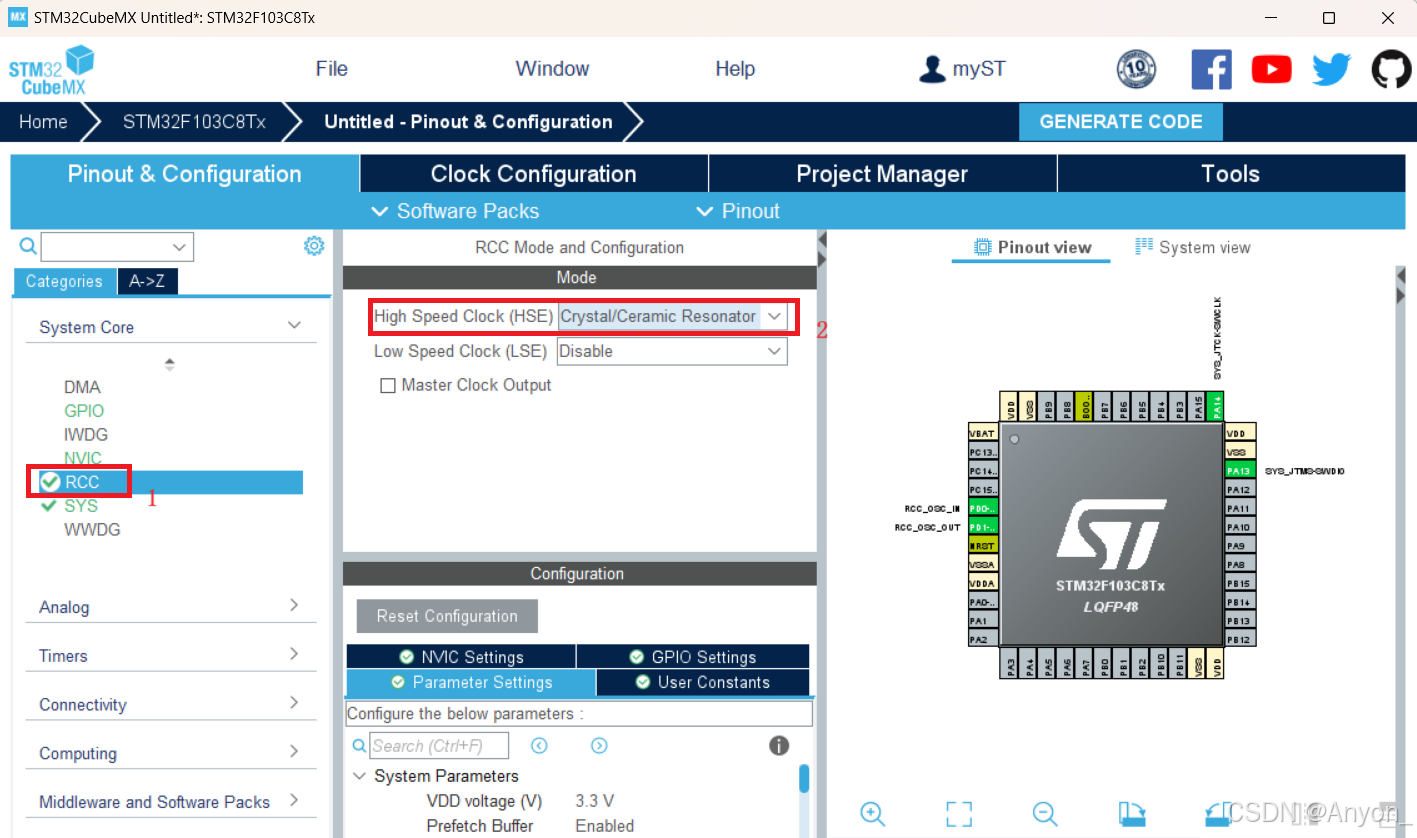This screenshot has width=1417, height=838.
Task: Select the PD1 oscillator-out pin
Action: (x=983, y=527)
